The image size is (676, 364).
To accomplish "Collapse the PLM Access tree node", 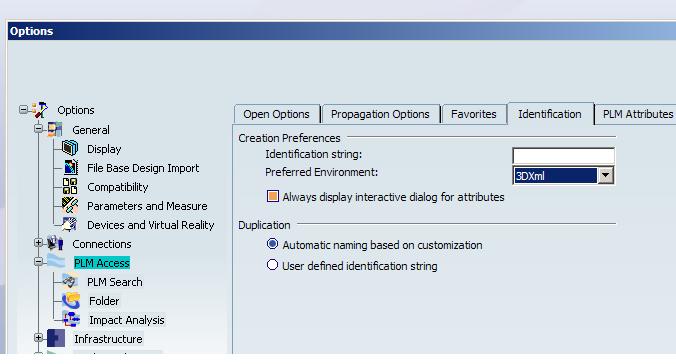I will tap(38, 262).
